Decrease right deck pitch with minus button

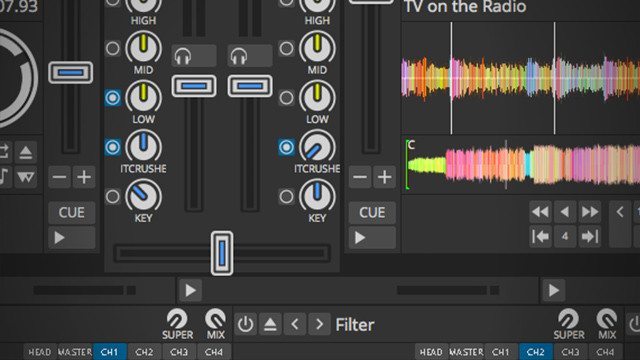point(360,177)
